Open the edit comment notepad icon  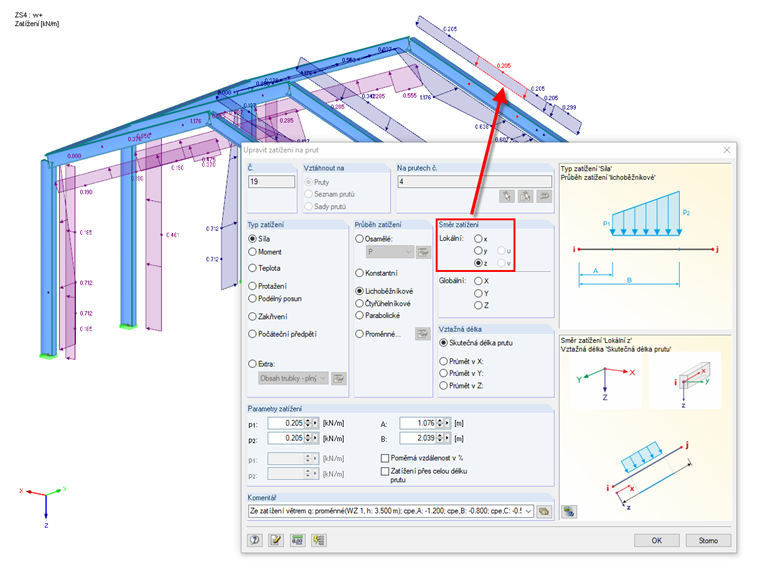tap(276, 540)
